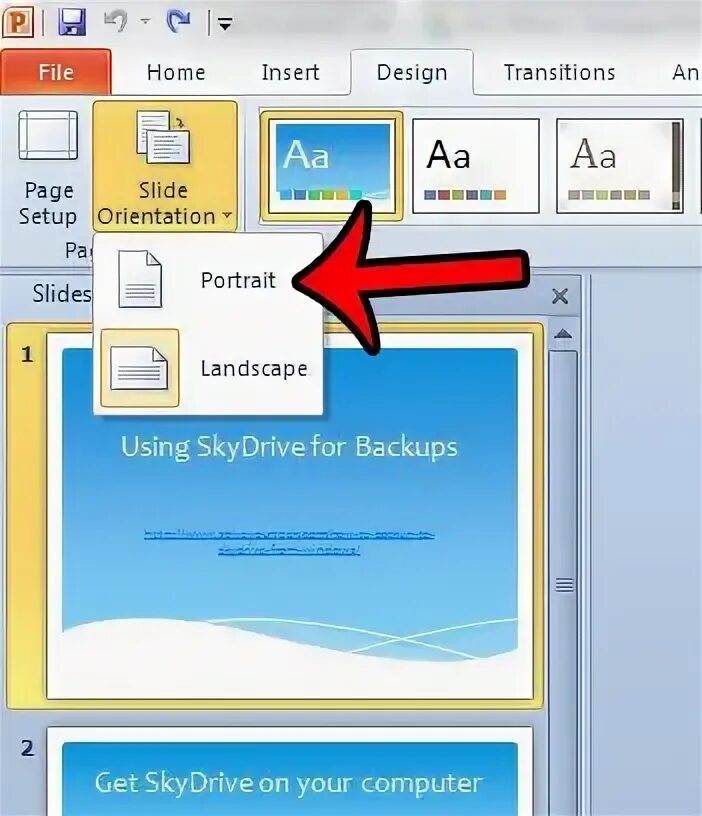Open the Customize Quick Access Toolbar dropdown
Viewport: 702px width, 816px height.
pos(224,23)
